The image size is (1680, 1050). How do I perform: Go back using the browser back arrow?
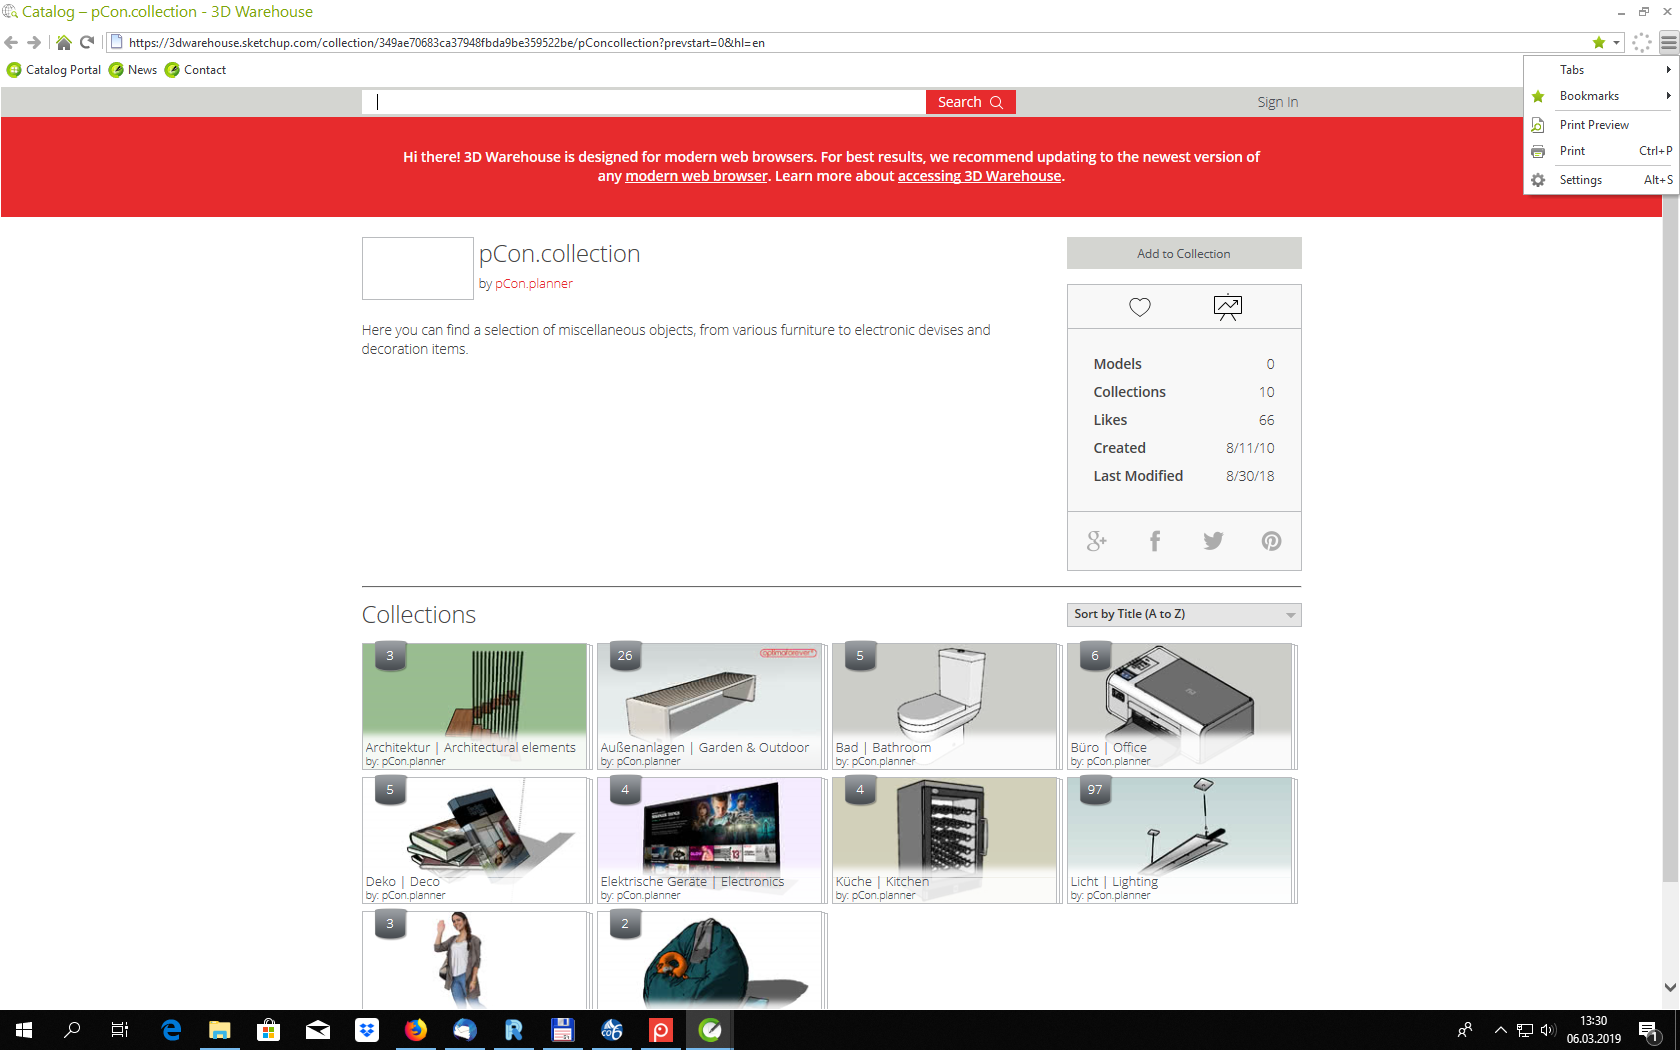pyautogui.click(x=11, y=42)
